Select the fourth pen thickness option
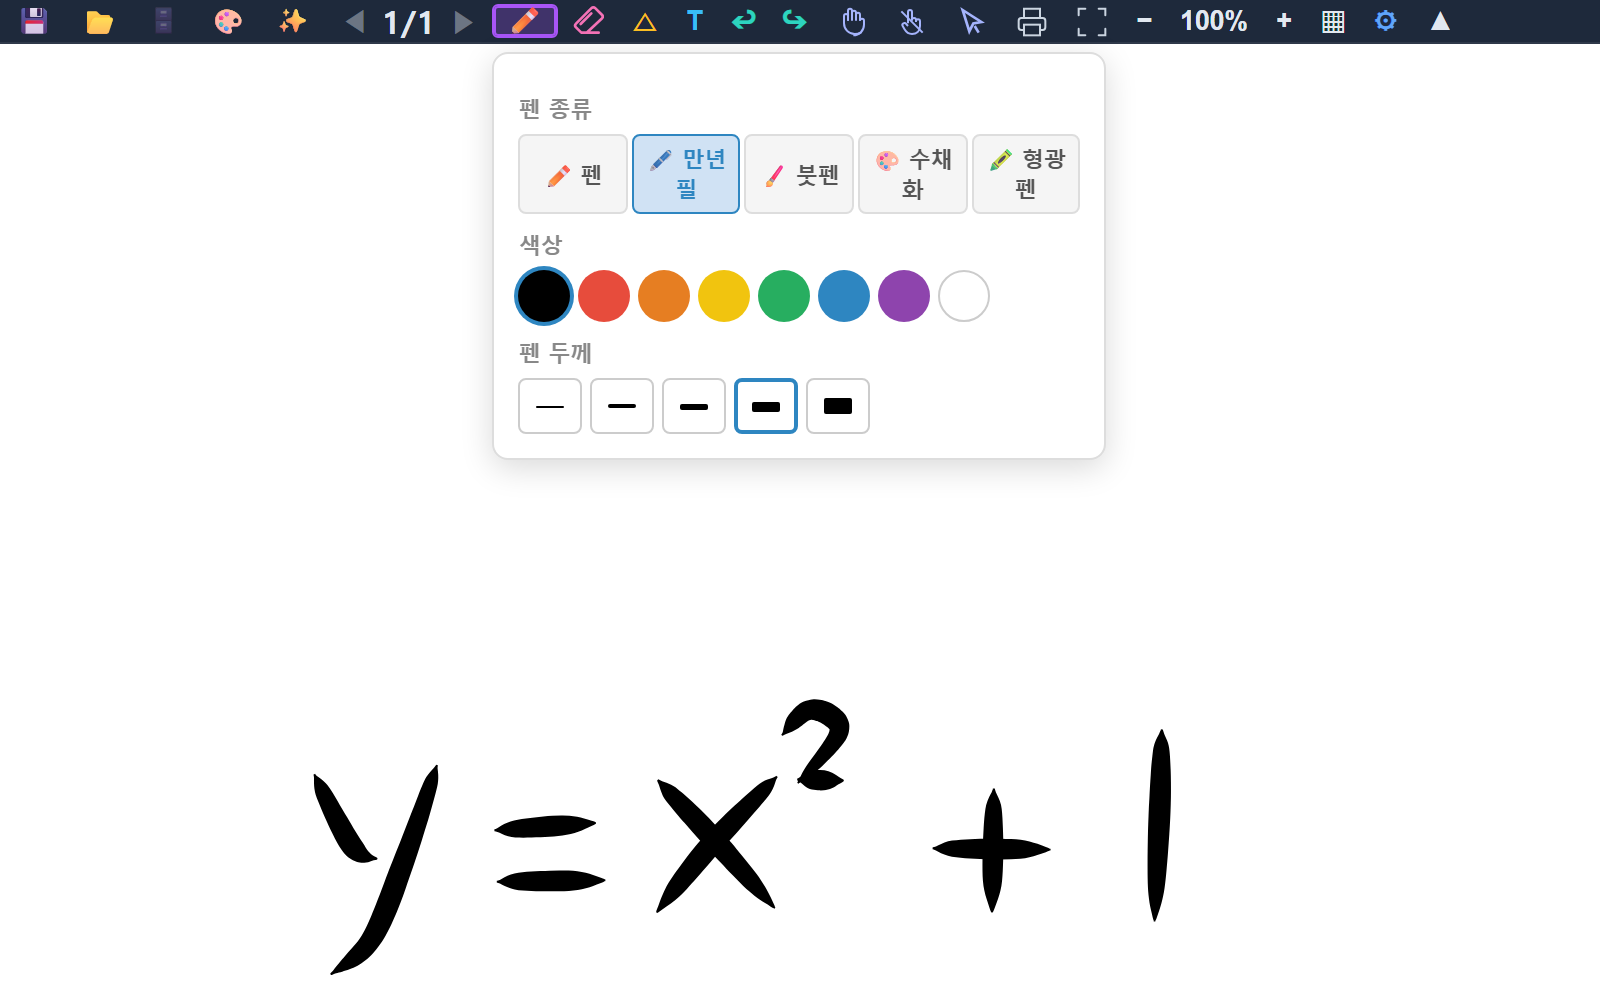The image size is (1600, 1000). coord(766,406)
